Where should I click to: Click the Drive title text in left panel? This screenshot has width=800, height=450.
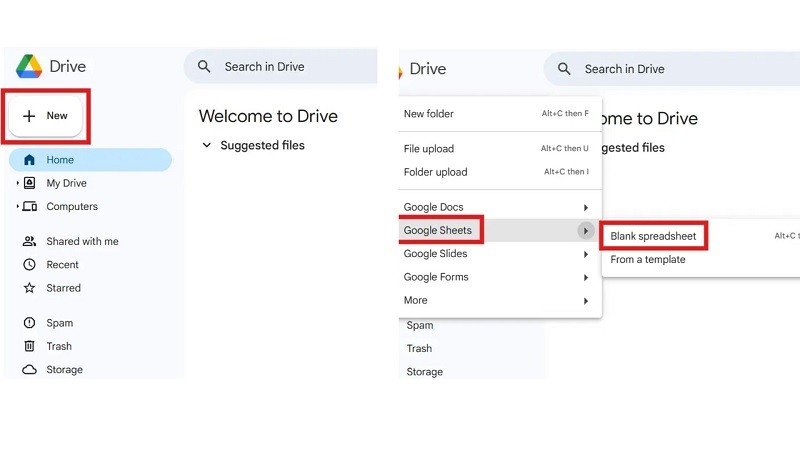click(x=67, y=66)
